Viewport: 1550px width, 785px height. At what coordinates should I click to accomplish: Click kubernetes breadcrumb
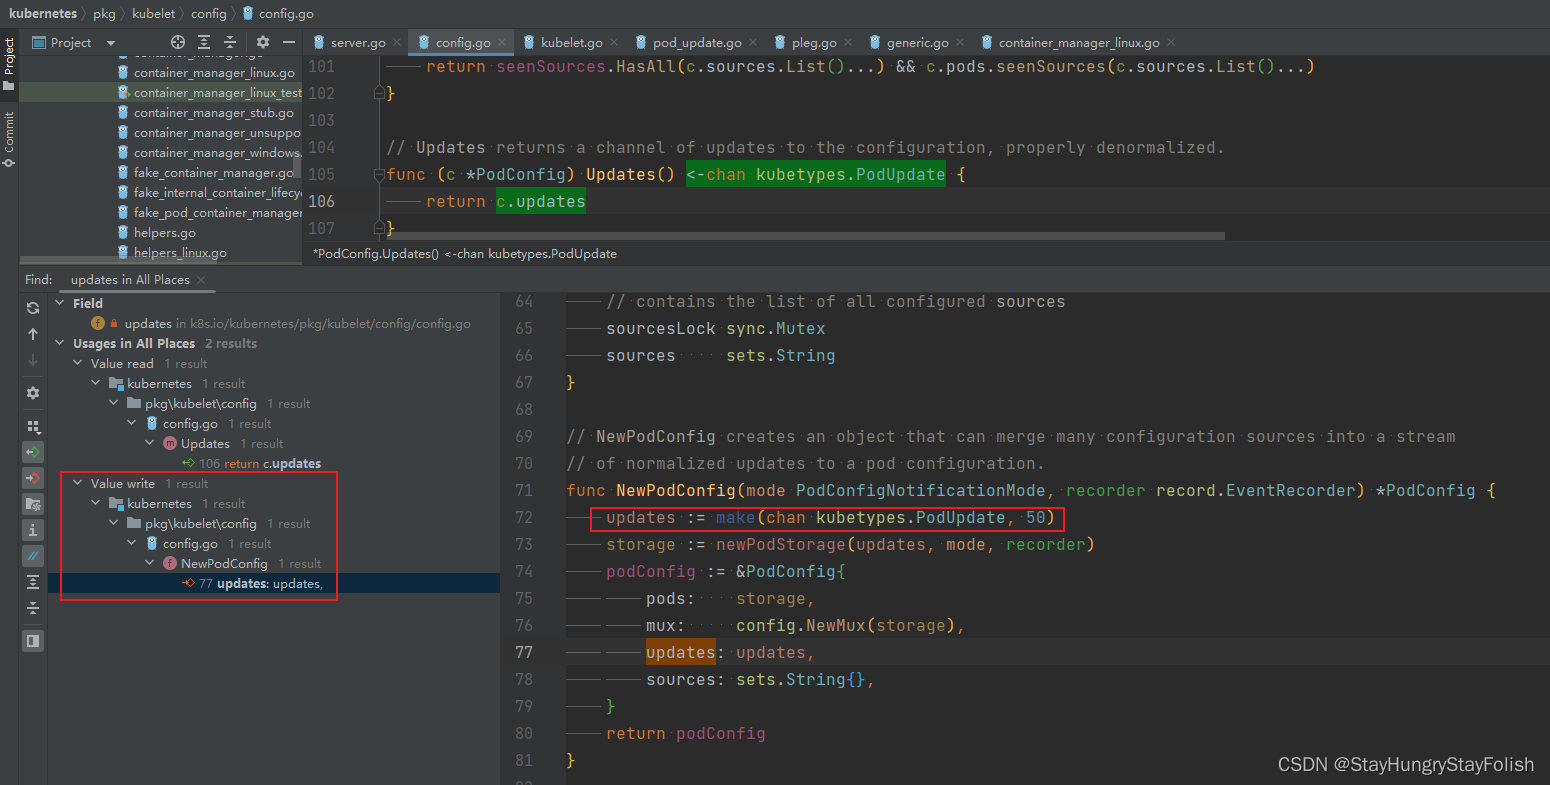[43, 13]
